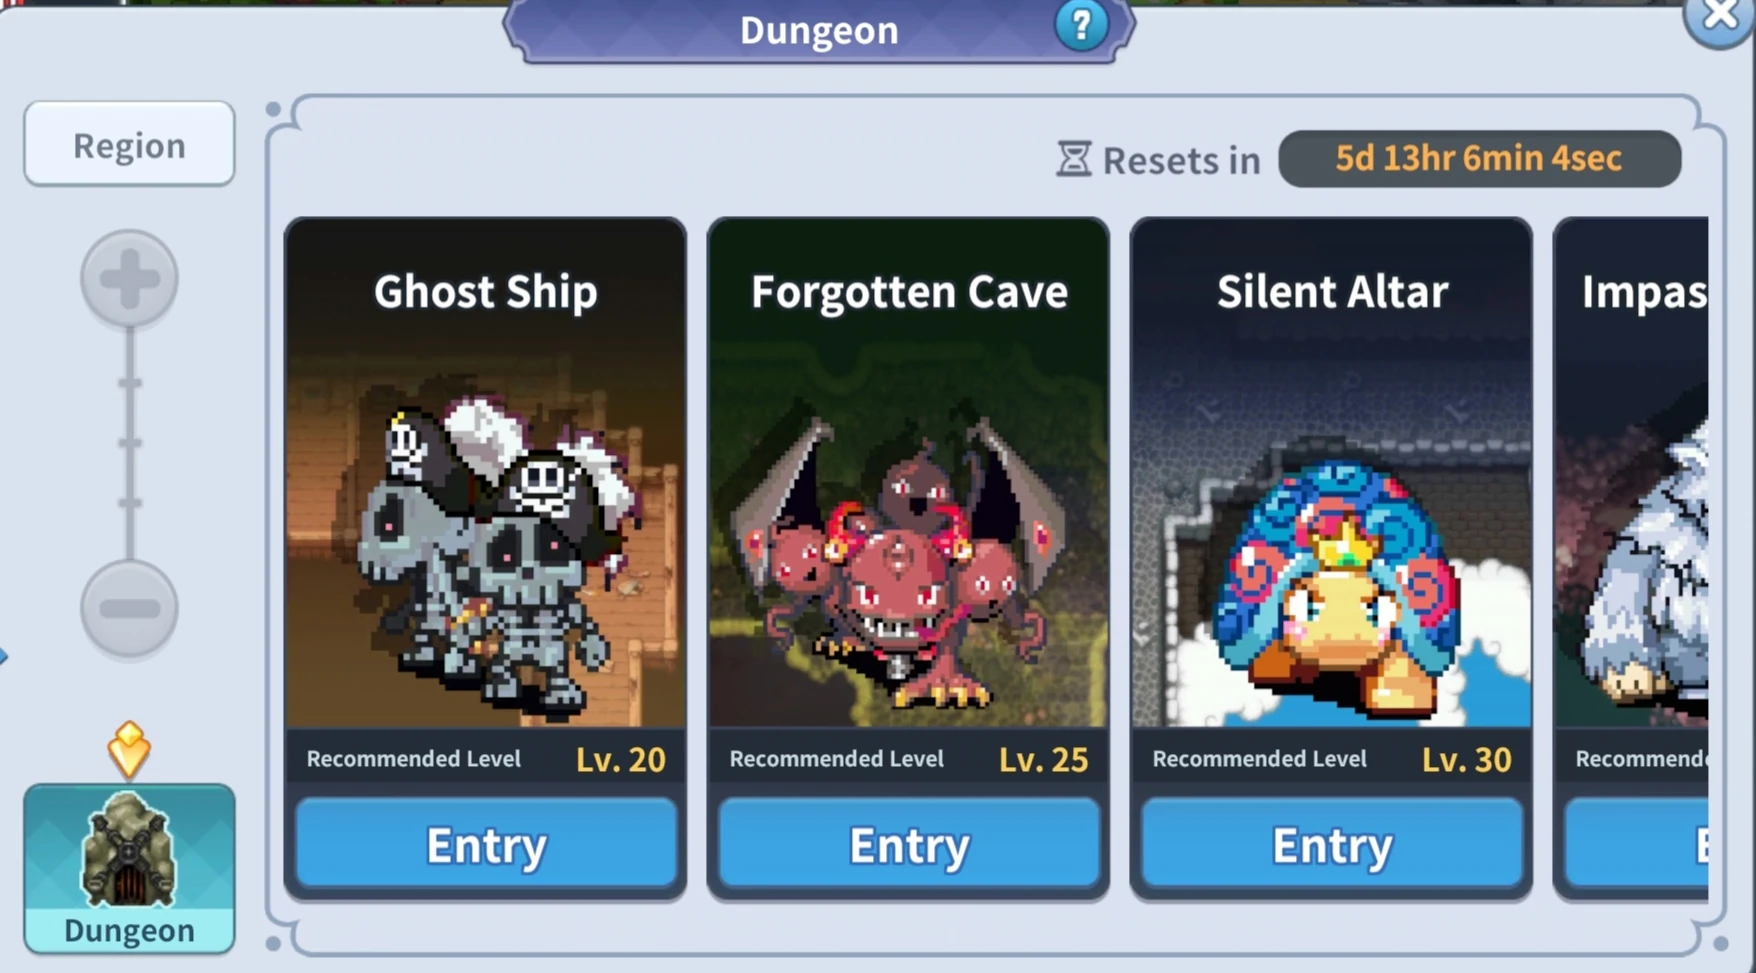Viewport: 1756px width, 973px height.
Task: Enter the Forgotten Cave dungeon
Action: point(909,845)
